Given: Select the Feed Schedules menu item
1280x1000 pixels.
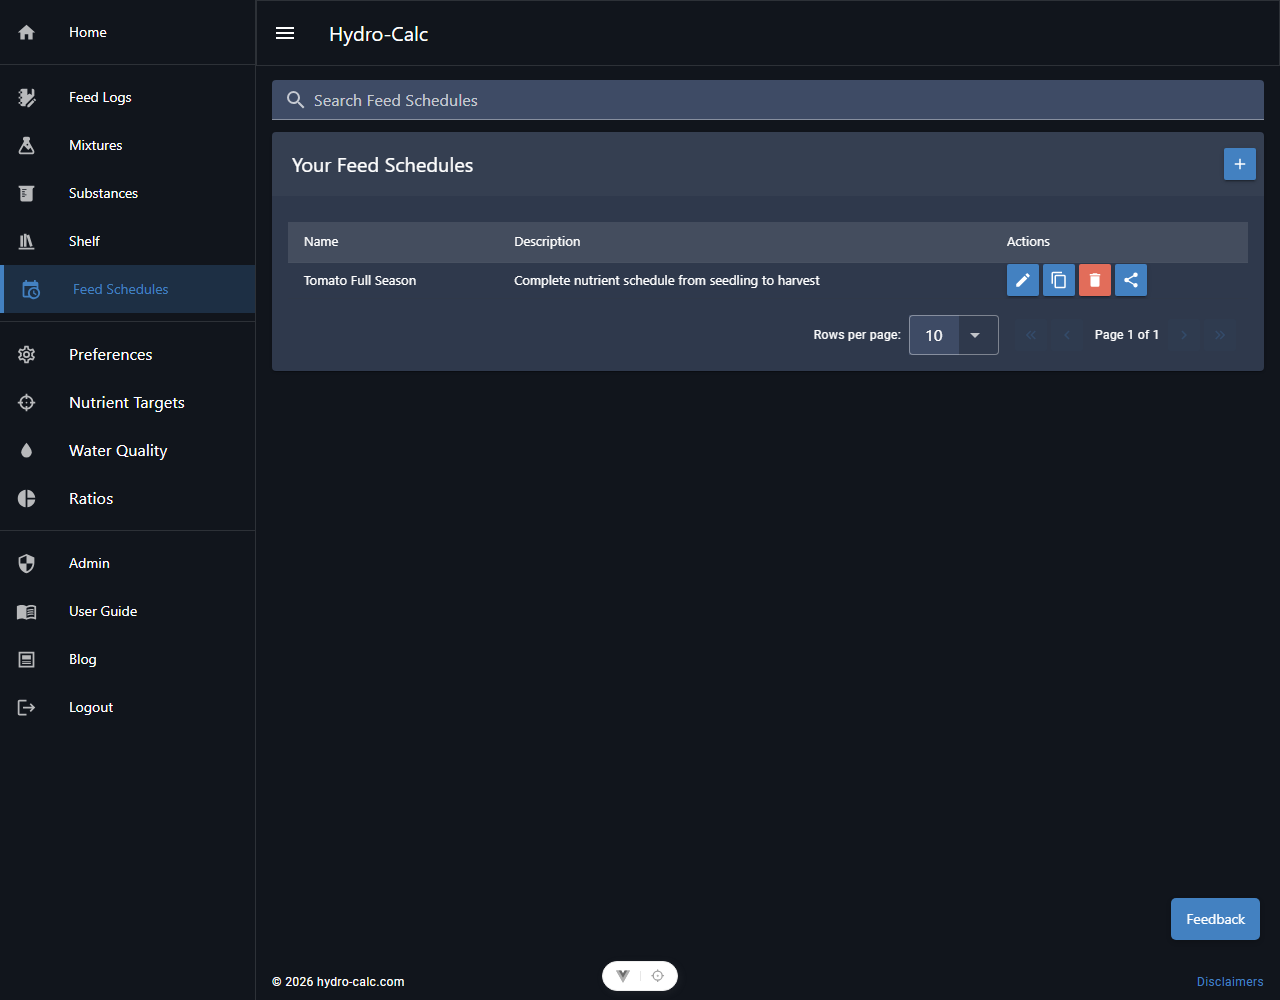Looking at the screenshot, I should coord(128,289).
